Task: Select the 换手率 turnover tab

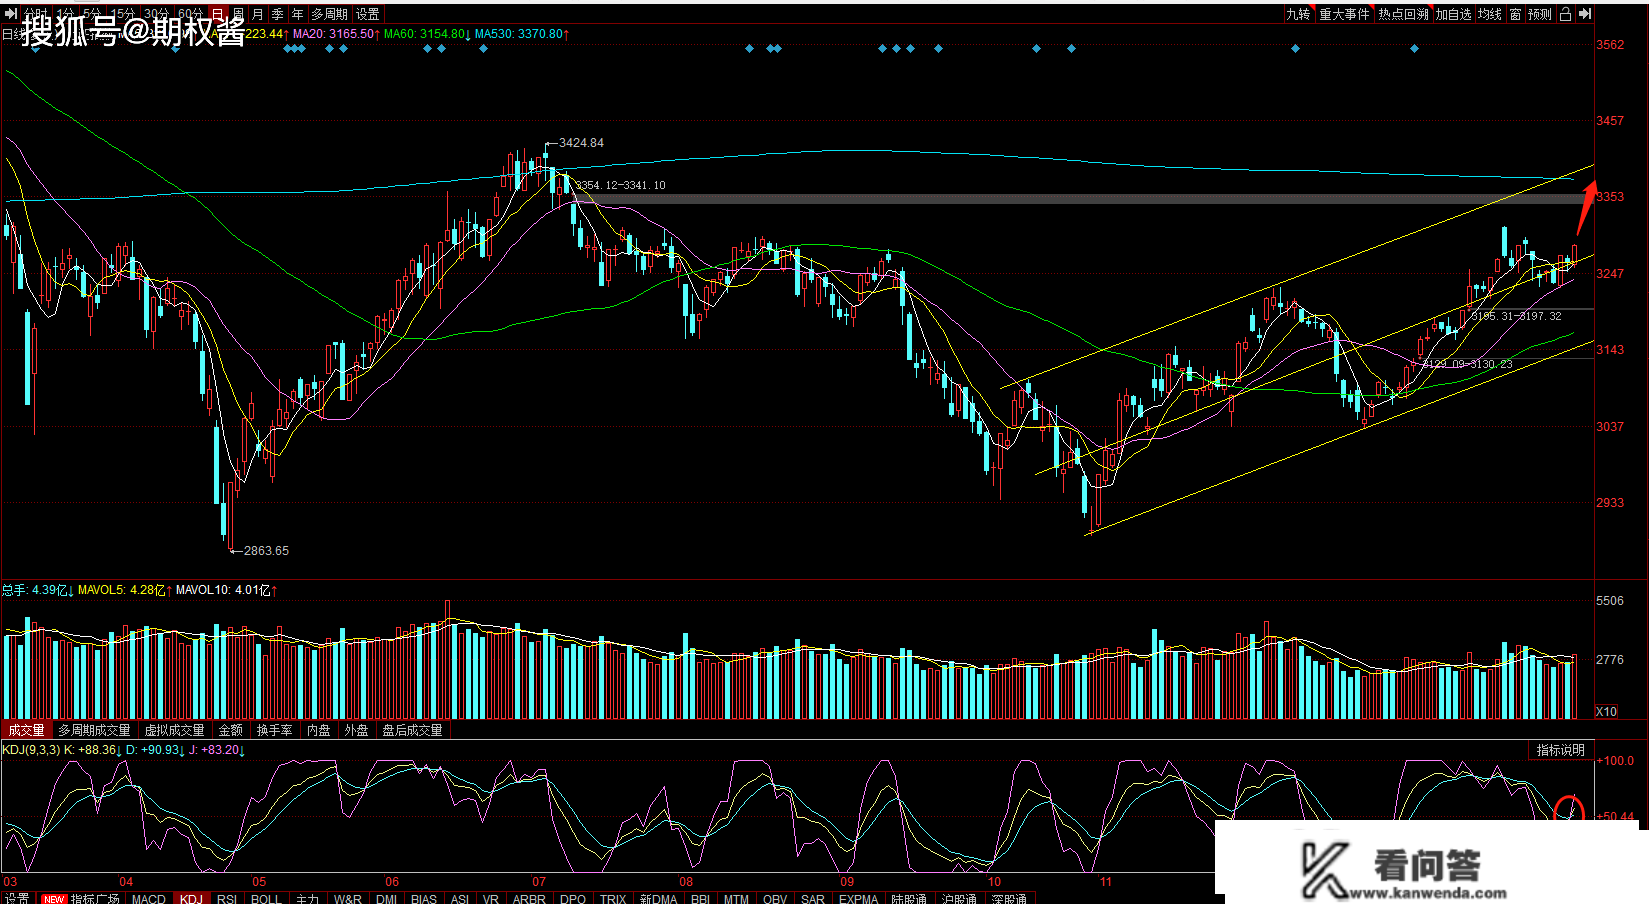Action: [274, 730]
